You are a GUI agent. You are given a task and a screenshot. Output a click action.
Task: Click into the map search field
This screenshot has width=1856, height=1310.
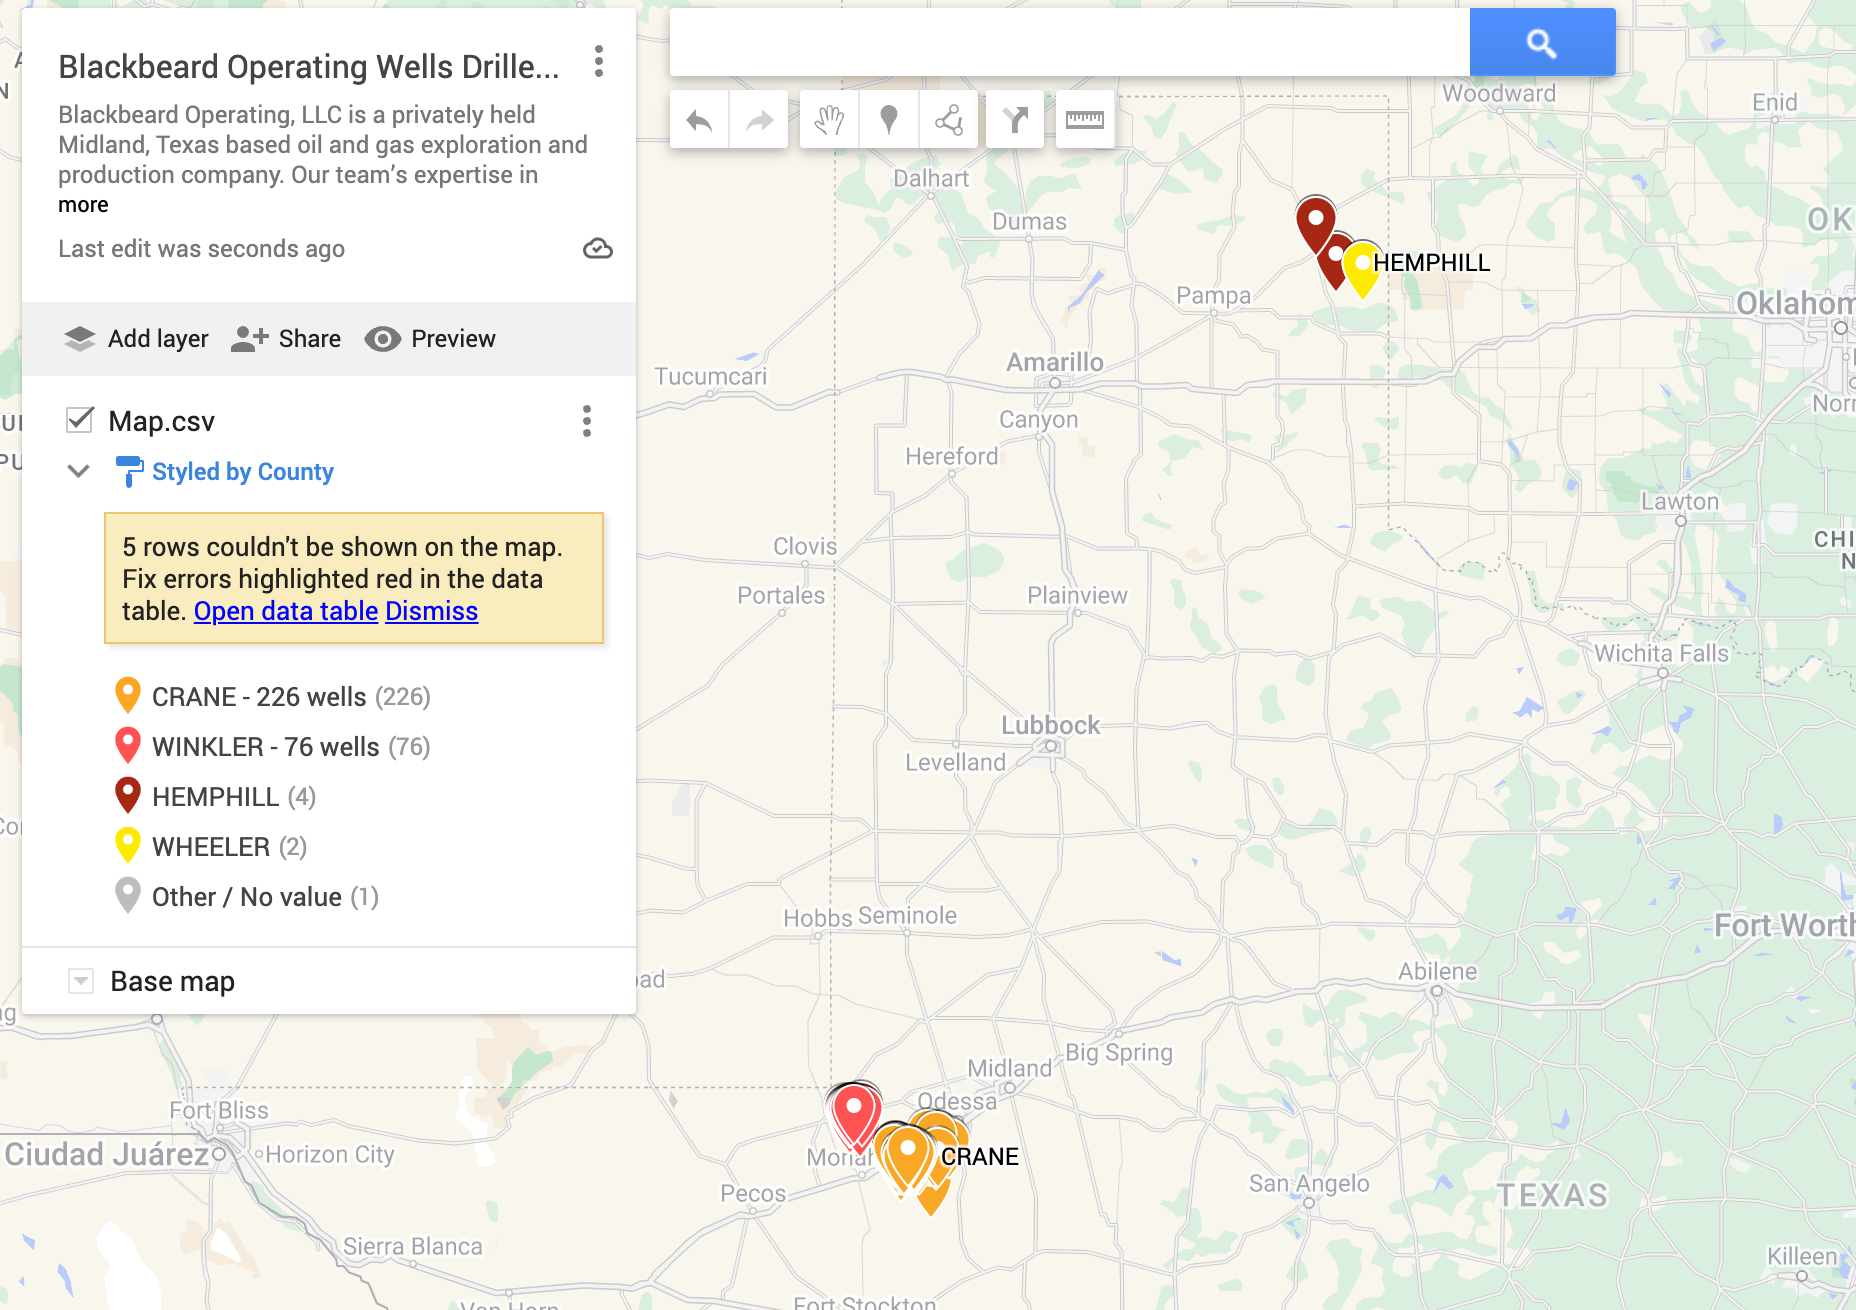coord(1069,43)
